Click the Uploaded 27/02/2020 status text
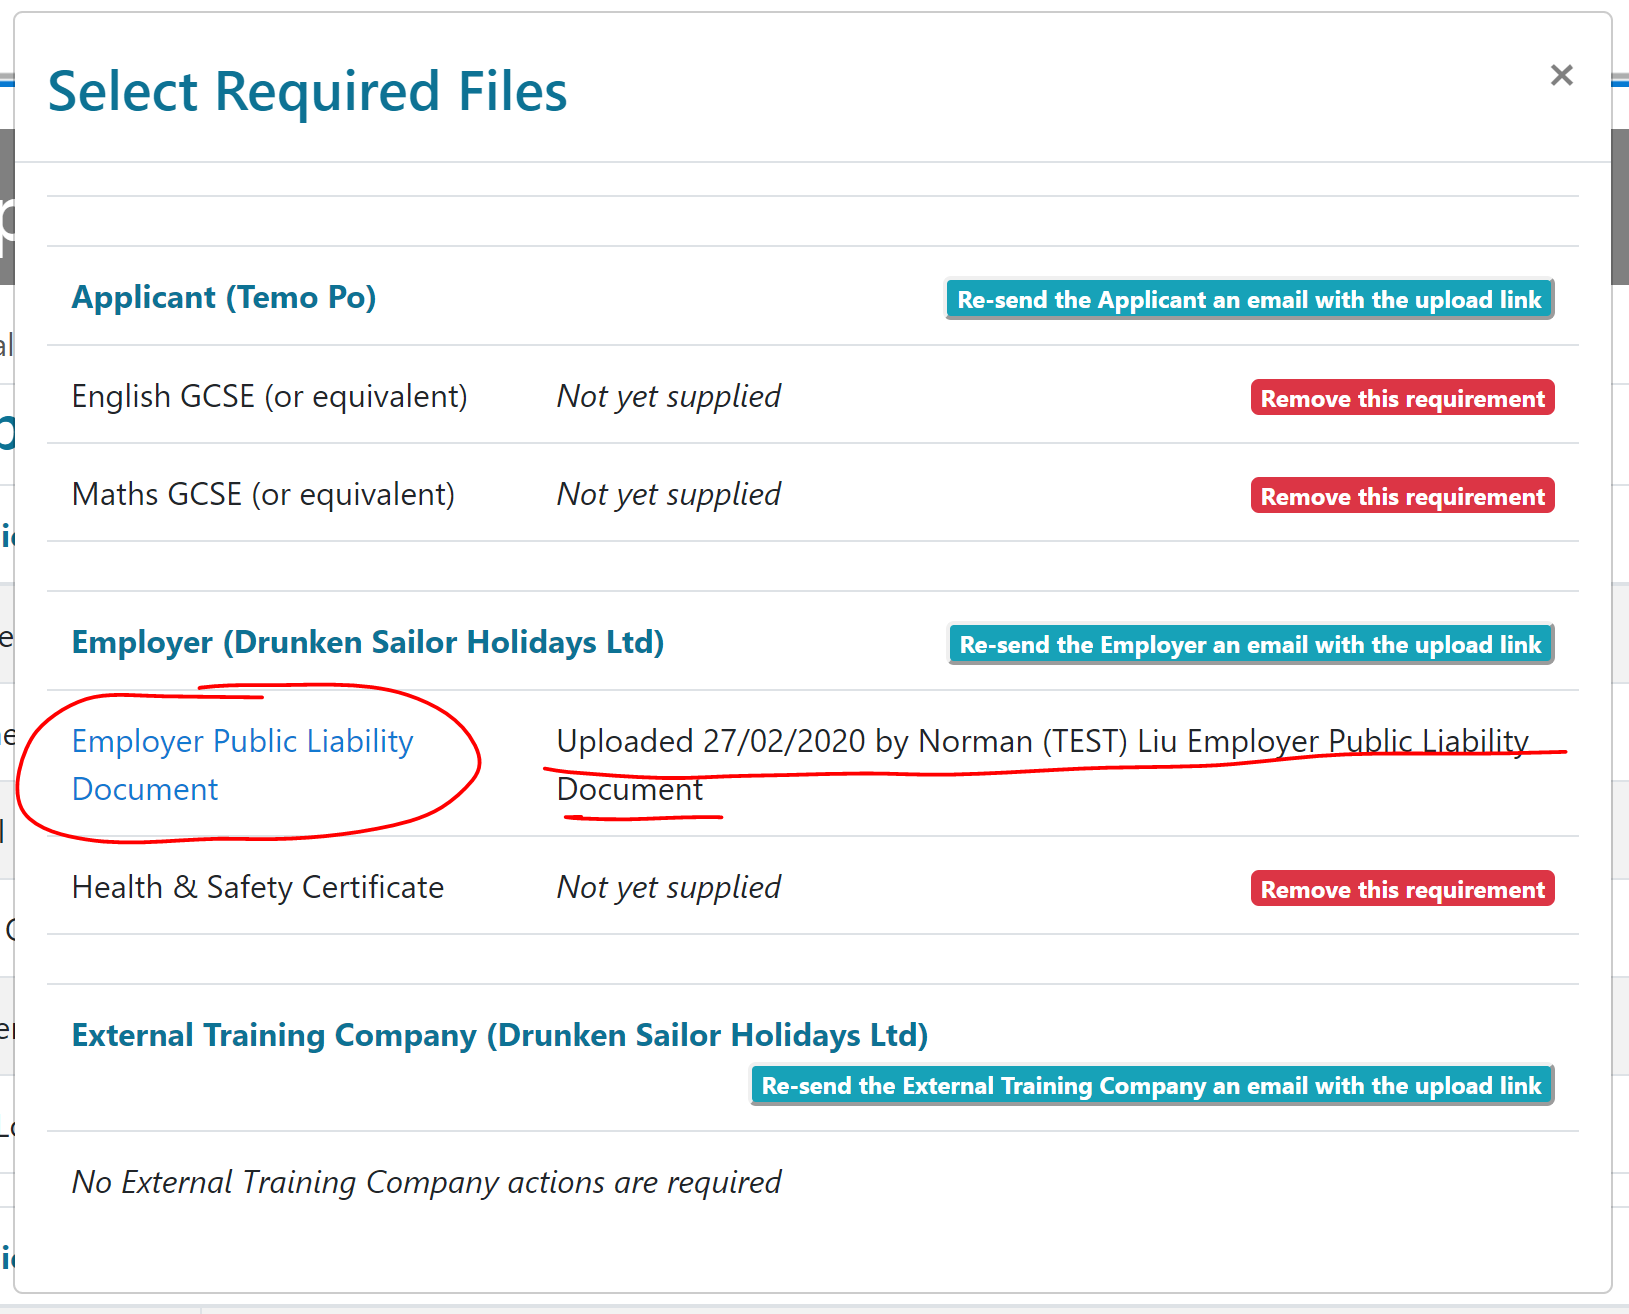Viewport: 1629px width, 1314px height. 1042,742
